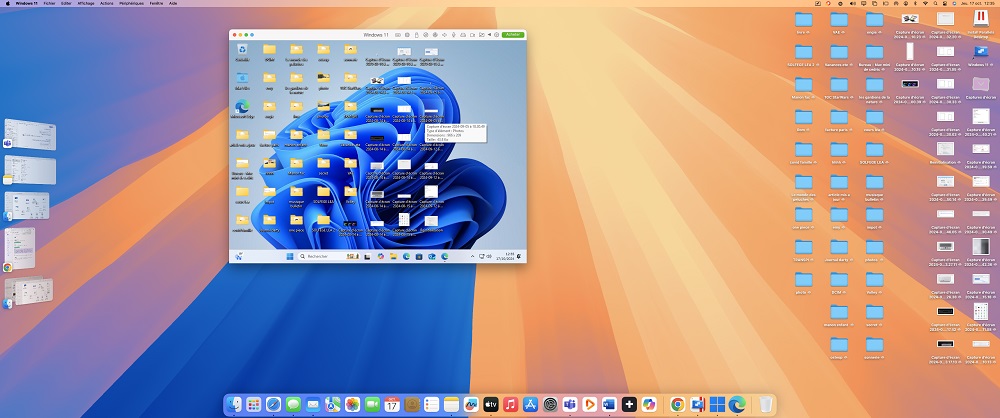Click the volume icon in Windows tray
The height and width of the screenshot is (418, 1000).
click(x=488, y=257)
